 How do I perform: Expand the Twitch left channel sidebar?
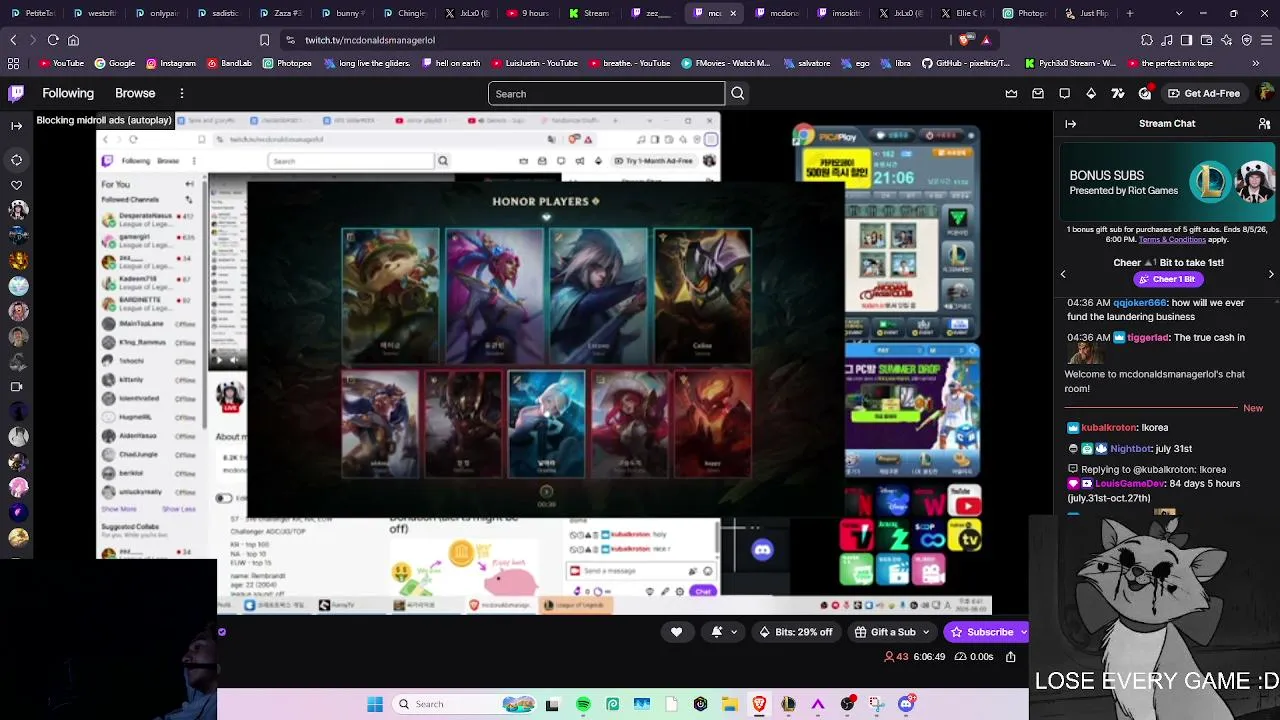point(16,125)
